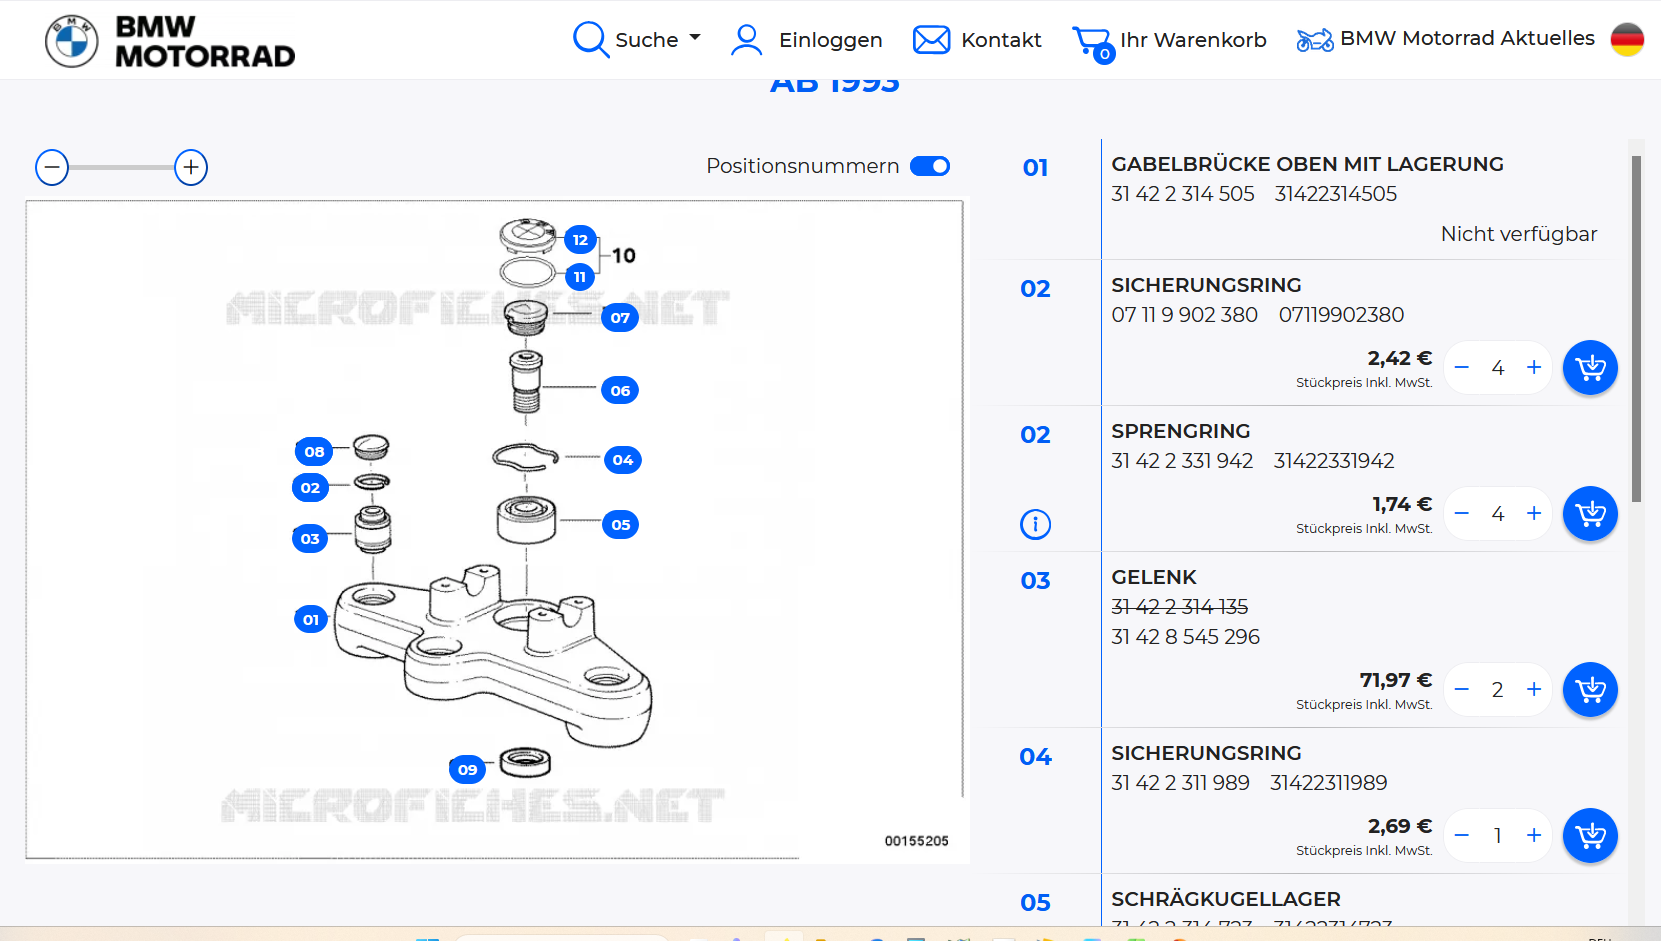The width and height of the screenshot is (1661, 941).
Task: Click part number 31422331942
Action: (x=1333, y=461)
